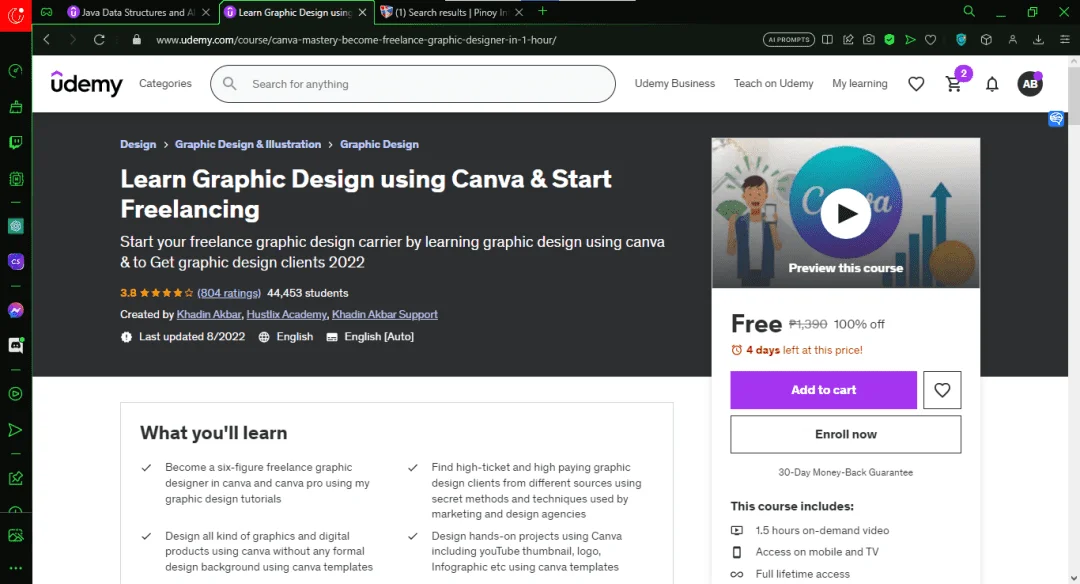Screen dimensions: 1080x584
Task: Open Teach on Udemy
Action: click(773, 83)
